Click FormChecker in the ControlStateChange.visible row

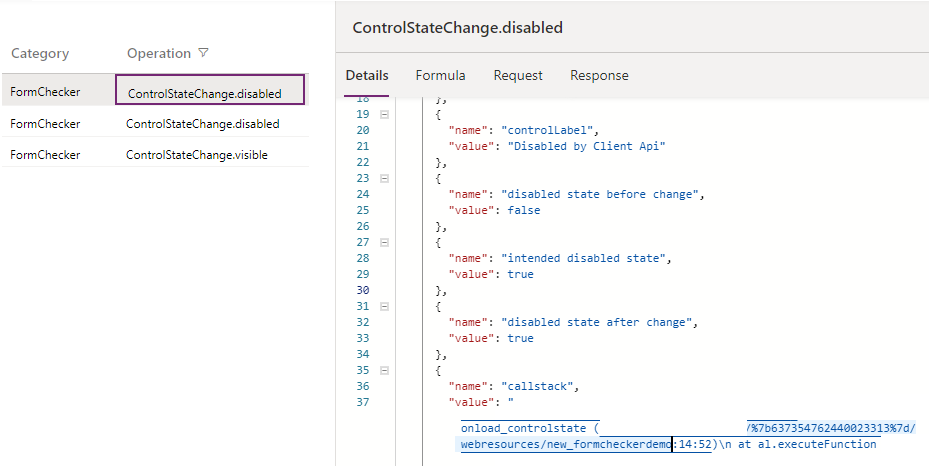[45, 155]
